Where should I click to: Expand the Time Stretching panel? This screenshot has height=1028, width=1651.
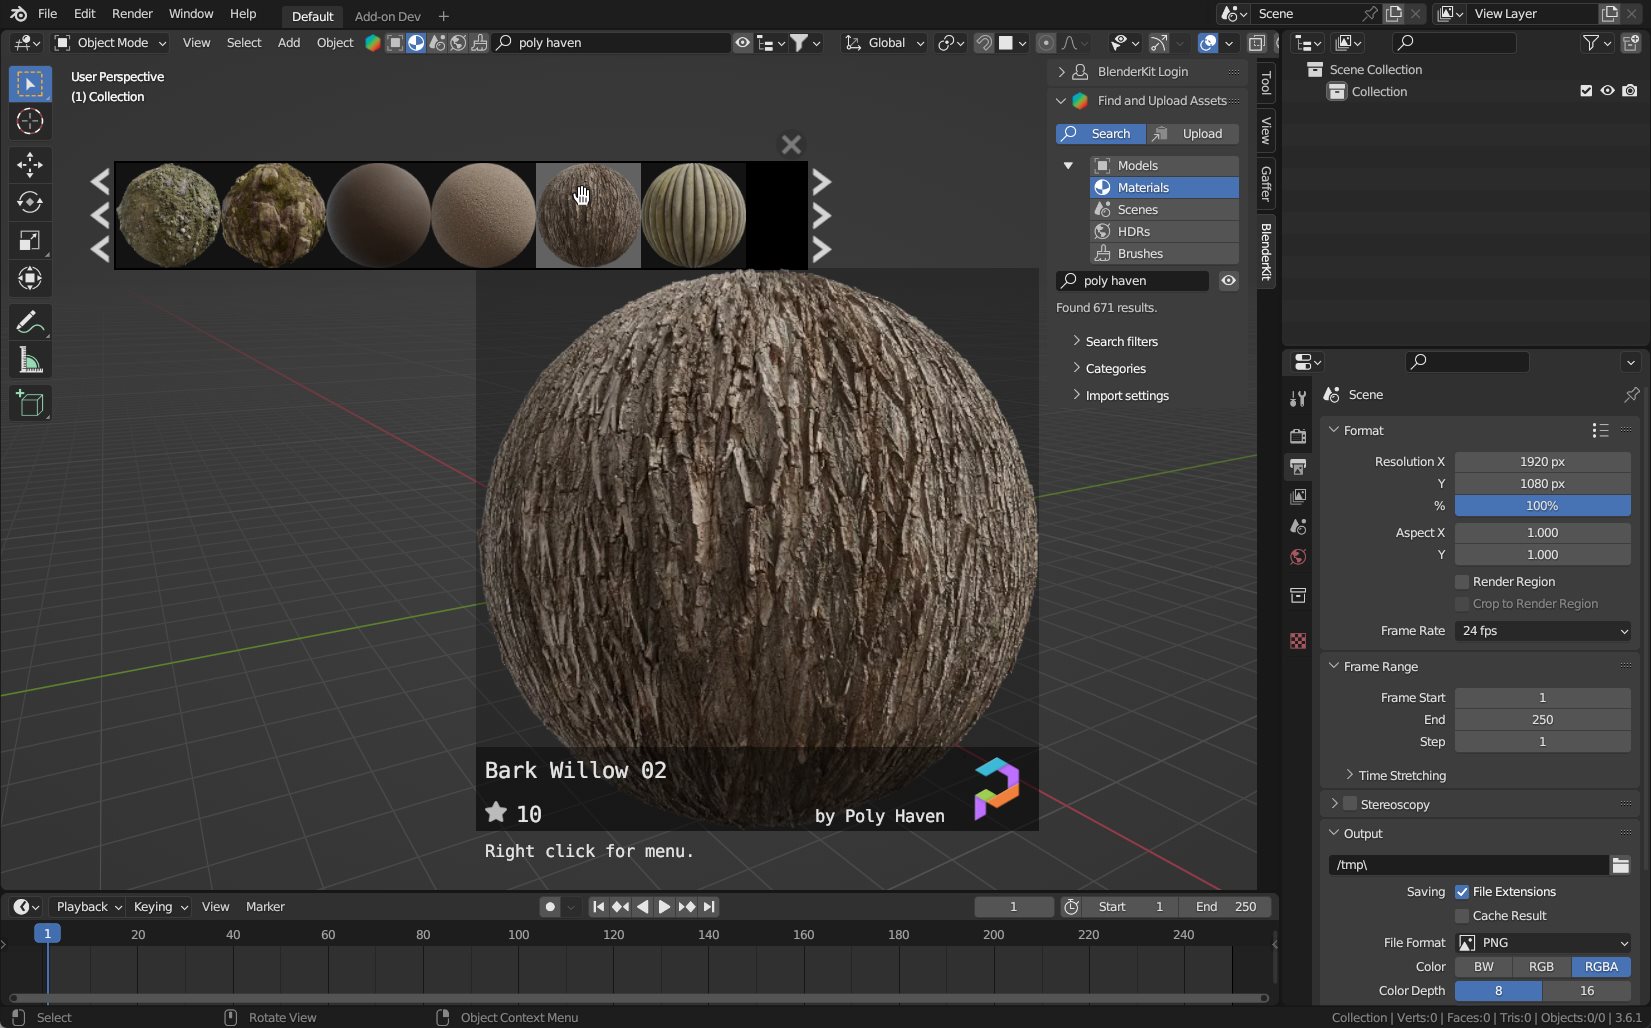[x=1398, y=775]
